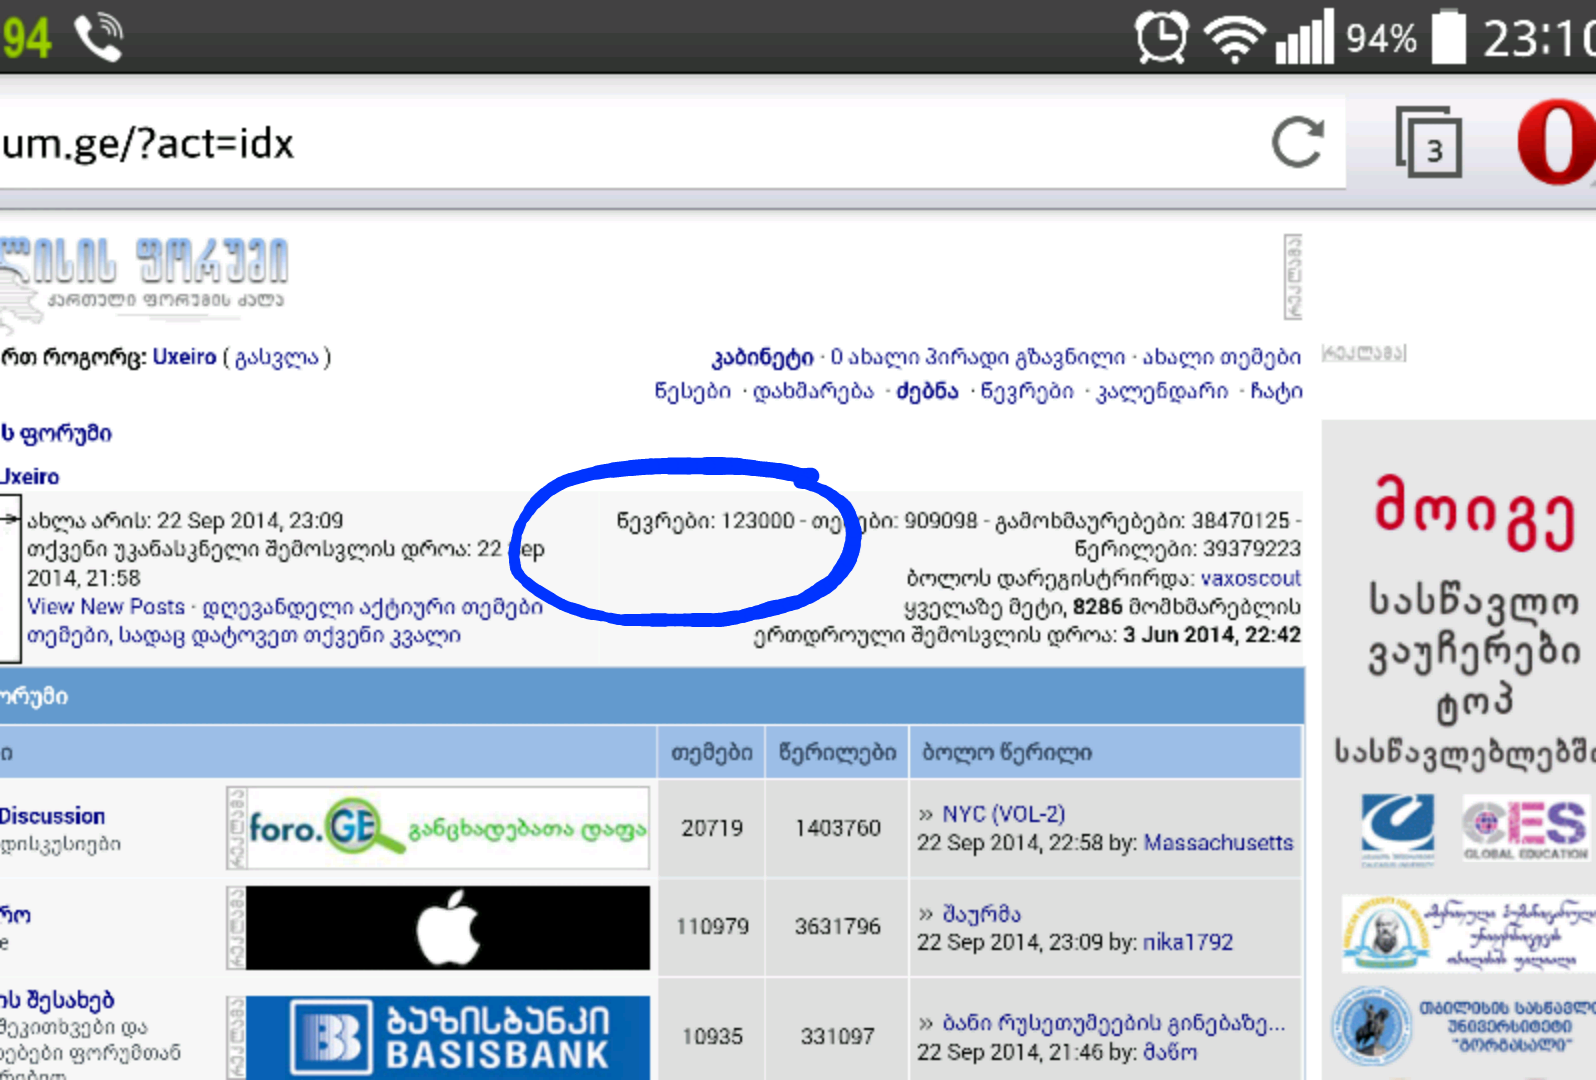Tap the horseman emblem logo in the ad
The height and width of the screenshot is (1080, 1596).
[x=1372, y=1025]
